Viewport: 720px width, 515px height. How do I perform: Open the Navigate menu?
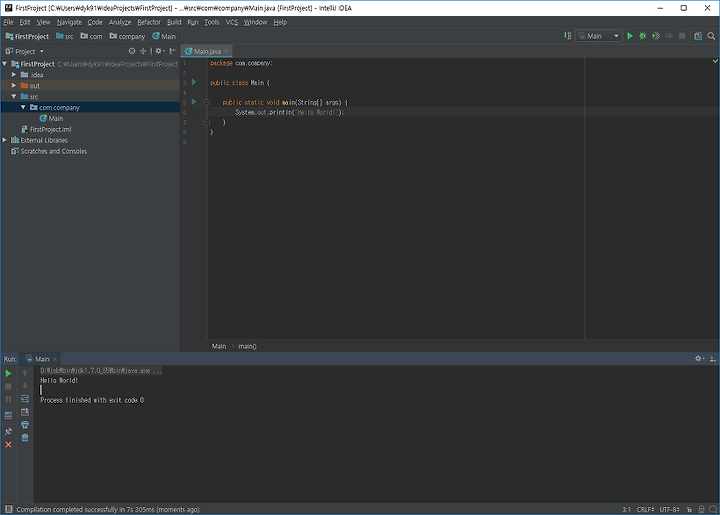(x=69, y=22)
